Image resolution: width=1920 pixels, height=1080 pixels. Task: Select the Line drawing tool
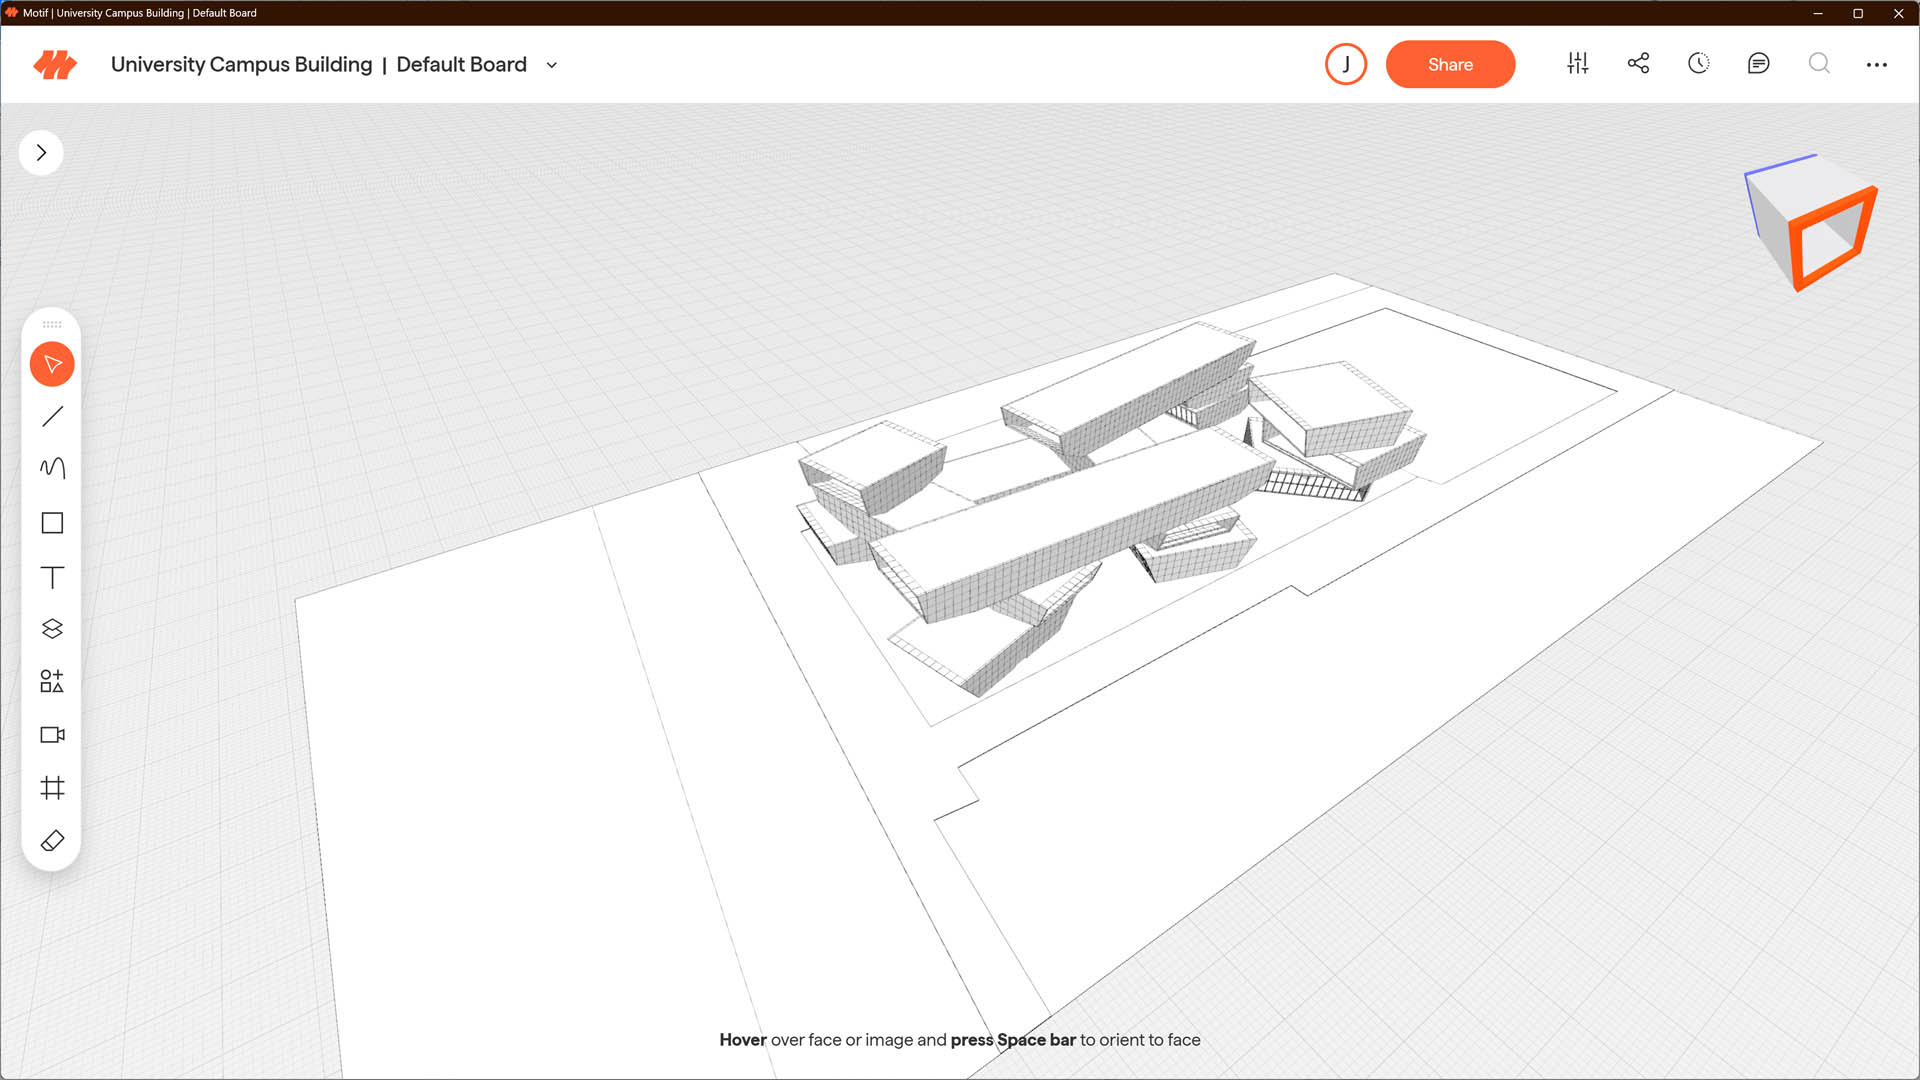click(52, 417)
